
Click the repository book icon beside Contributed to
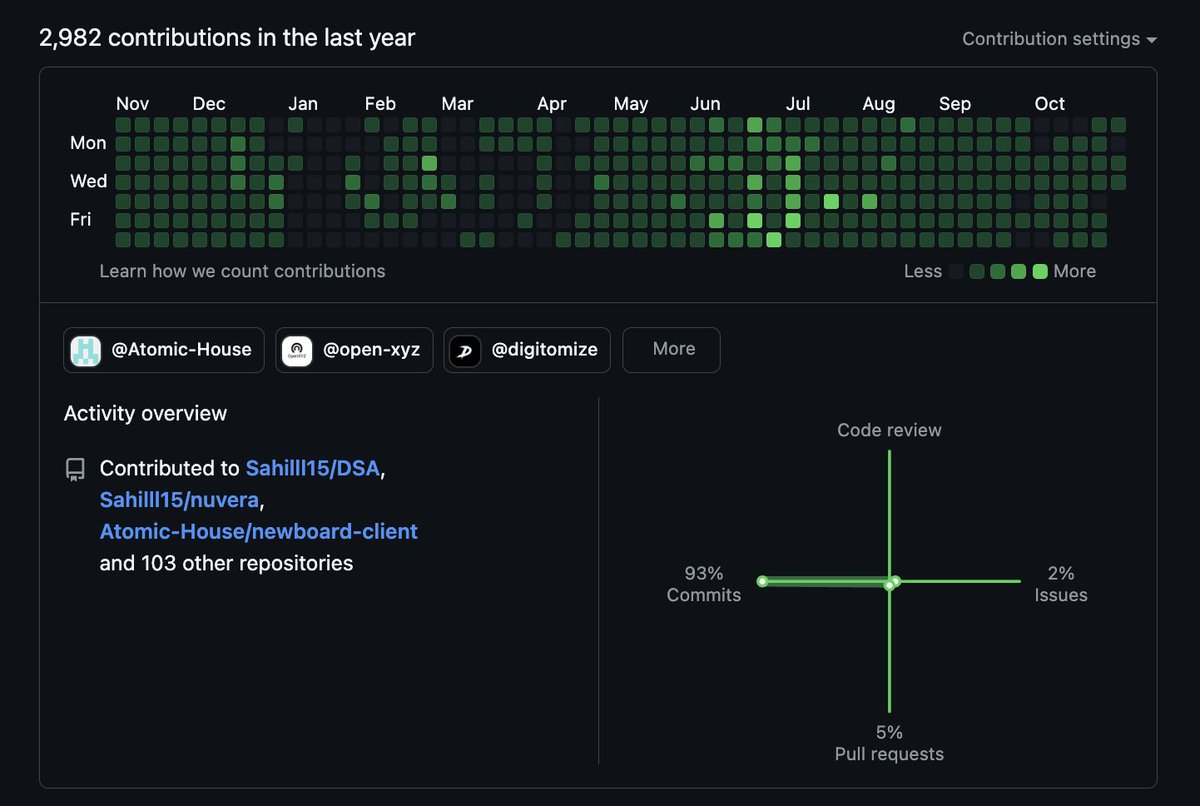(75, 469)
